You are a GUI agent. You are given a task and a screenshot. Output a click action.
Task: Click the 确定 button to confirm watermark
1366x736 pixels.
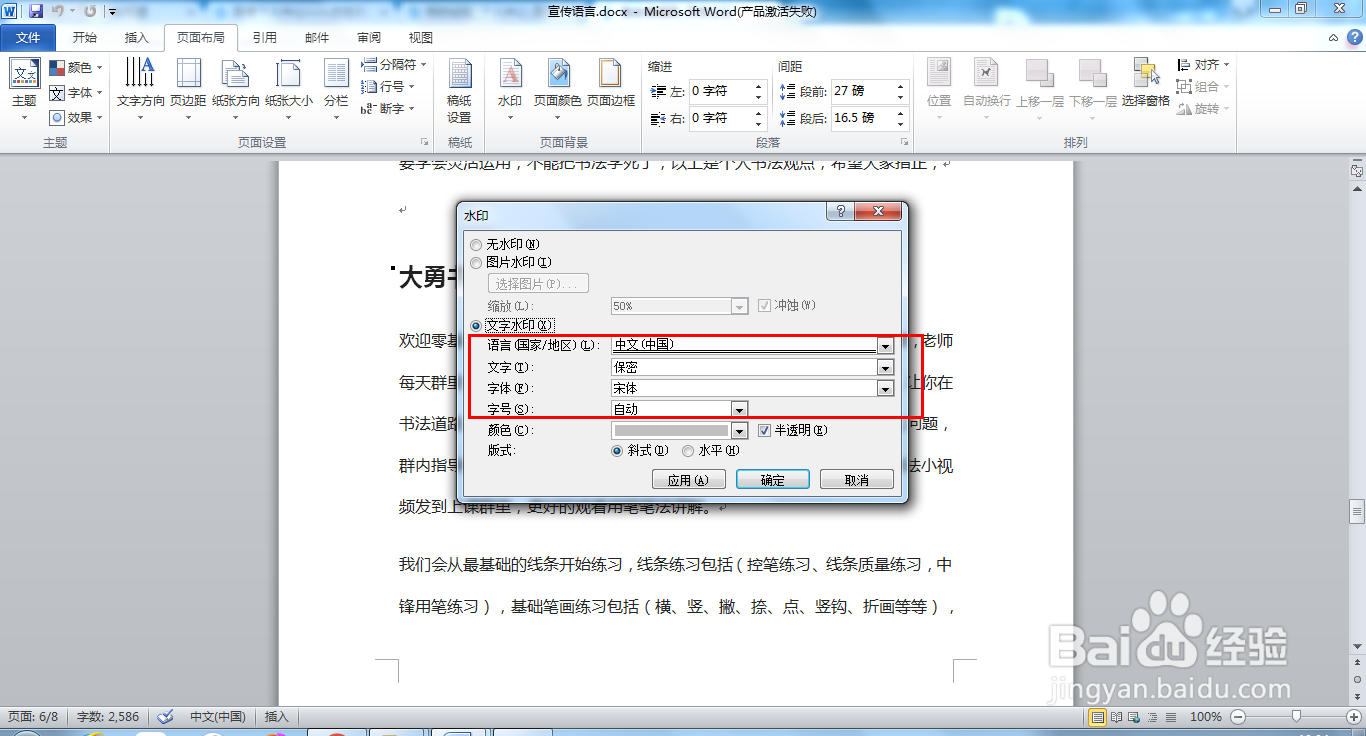tap(772, 479)
